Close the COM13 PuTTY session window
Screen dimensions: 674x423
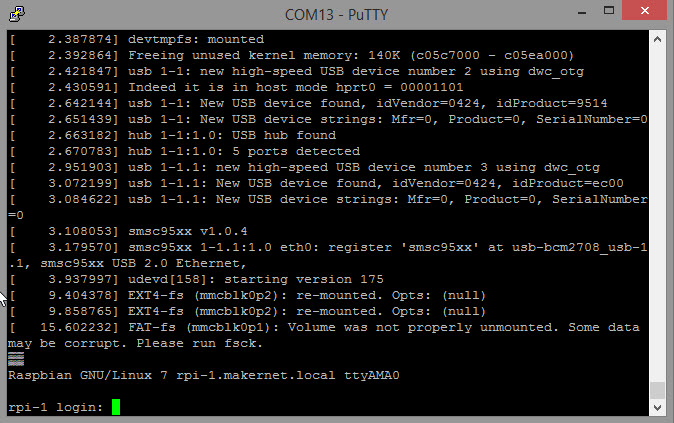tap(644, 10)
